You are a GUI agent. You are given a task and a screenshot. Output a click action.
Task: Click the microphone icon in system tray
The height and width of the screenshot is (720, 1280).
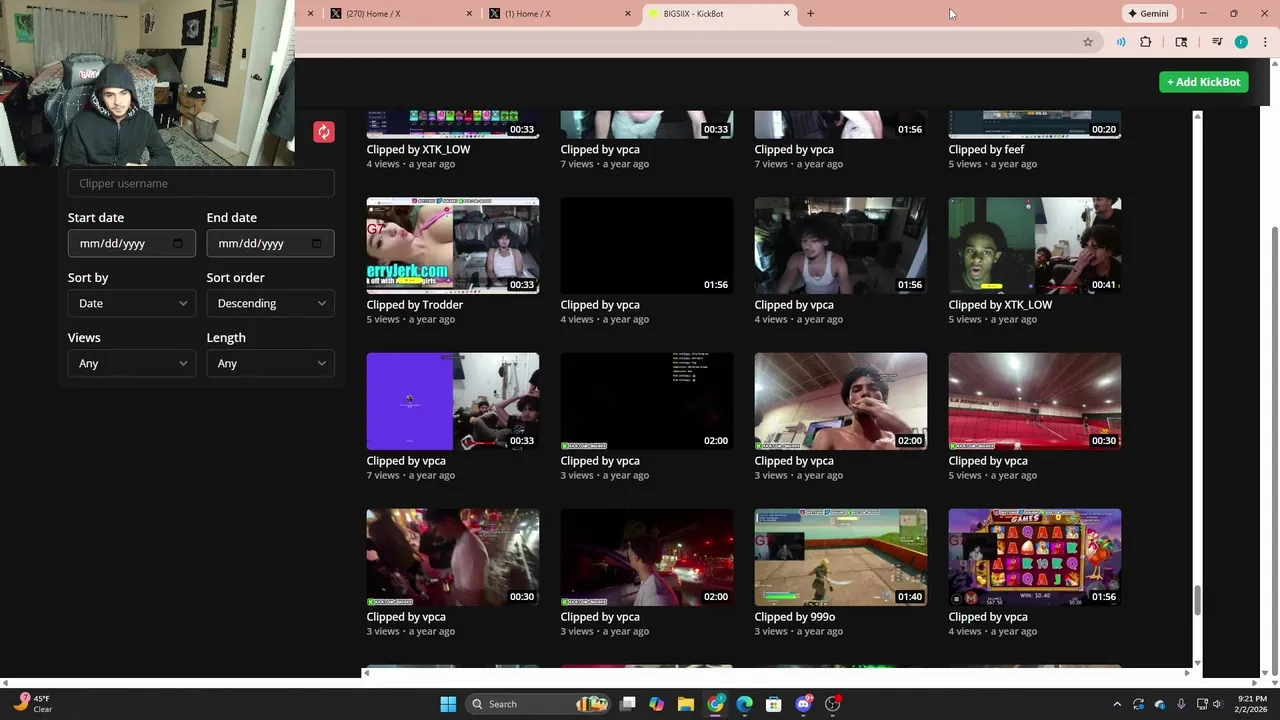click(x=1181, y=704)
